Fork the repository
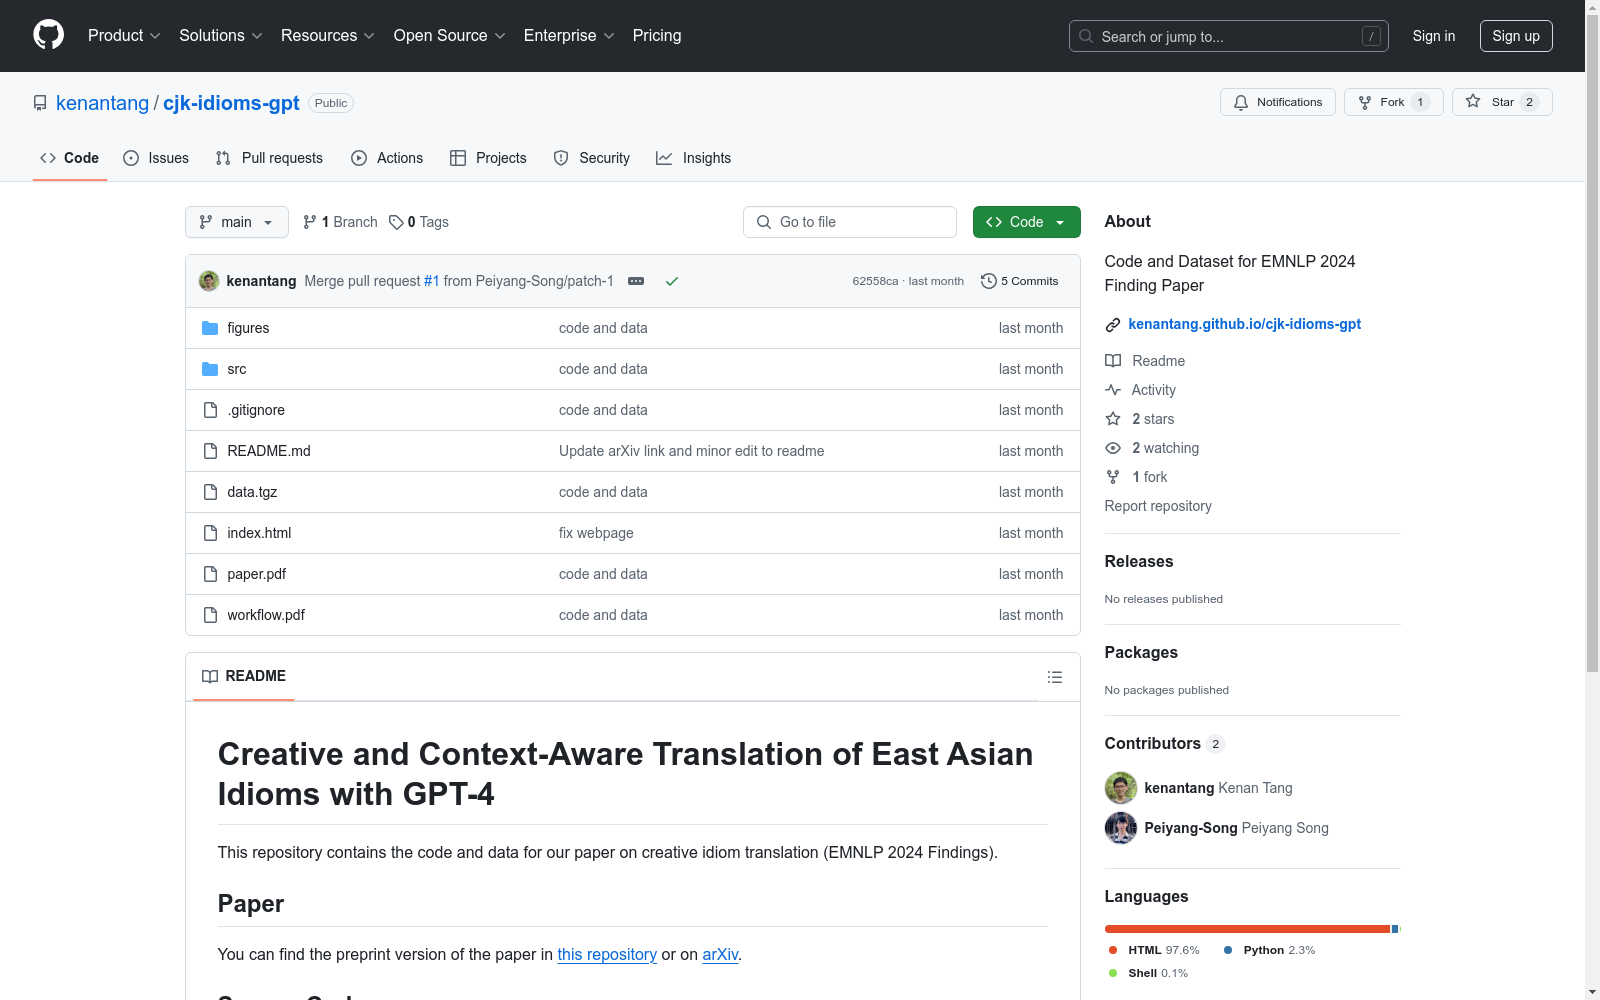Screen dimensions: 1600x1000 coord(1394,102)
